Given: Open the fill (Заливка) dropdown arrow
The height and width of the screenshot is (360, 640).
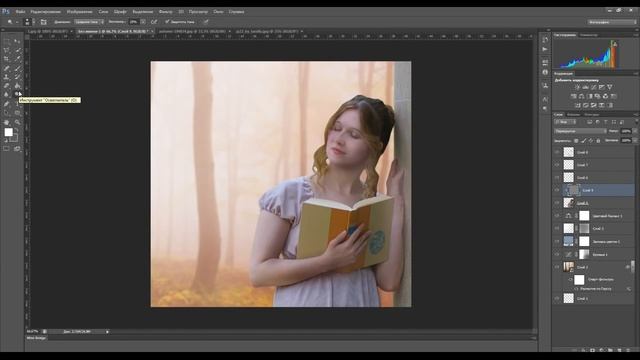Looking at the screenshot, I should 635,140.
